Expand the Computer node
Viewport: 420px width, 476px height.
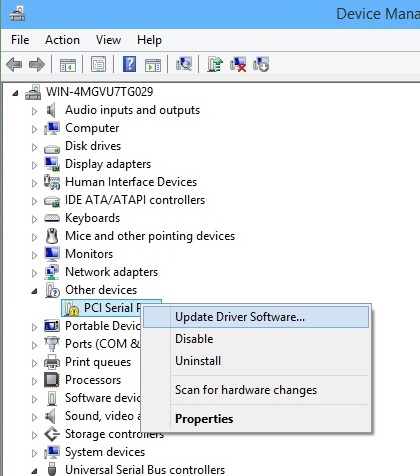(x=34, y=129)
